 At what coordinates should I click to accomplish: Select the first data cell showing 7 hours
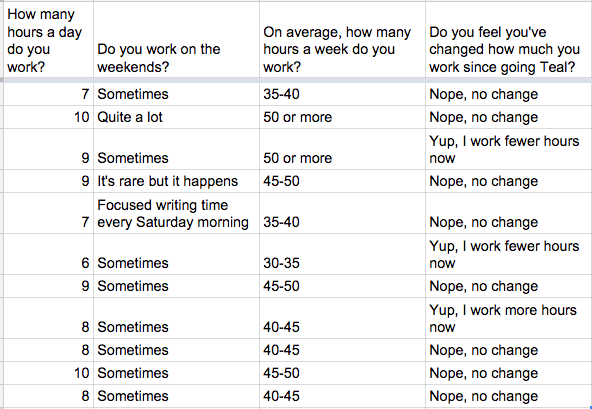tap(48, 94)
